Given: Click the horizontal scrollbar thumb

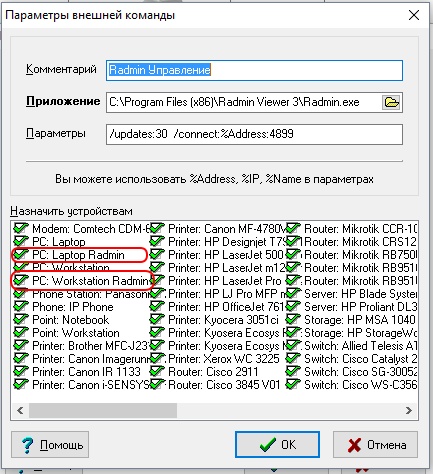Looking at the screenshot, I should point(103,410).
